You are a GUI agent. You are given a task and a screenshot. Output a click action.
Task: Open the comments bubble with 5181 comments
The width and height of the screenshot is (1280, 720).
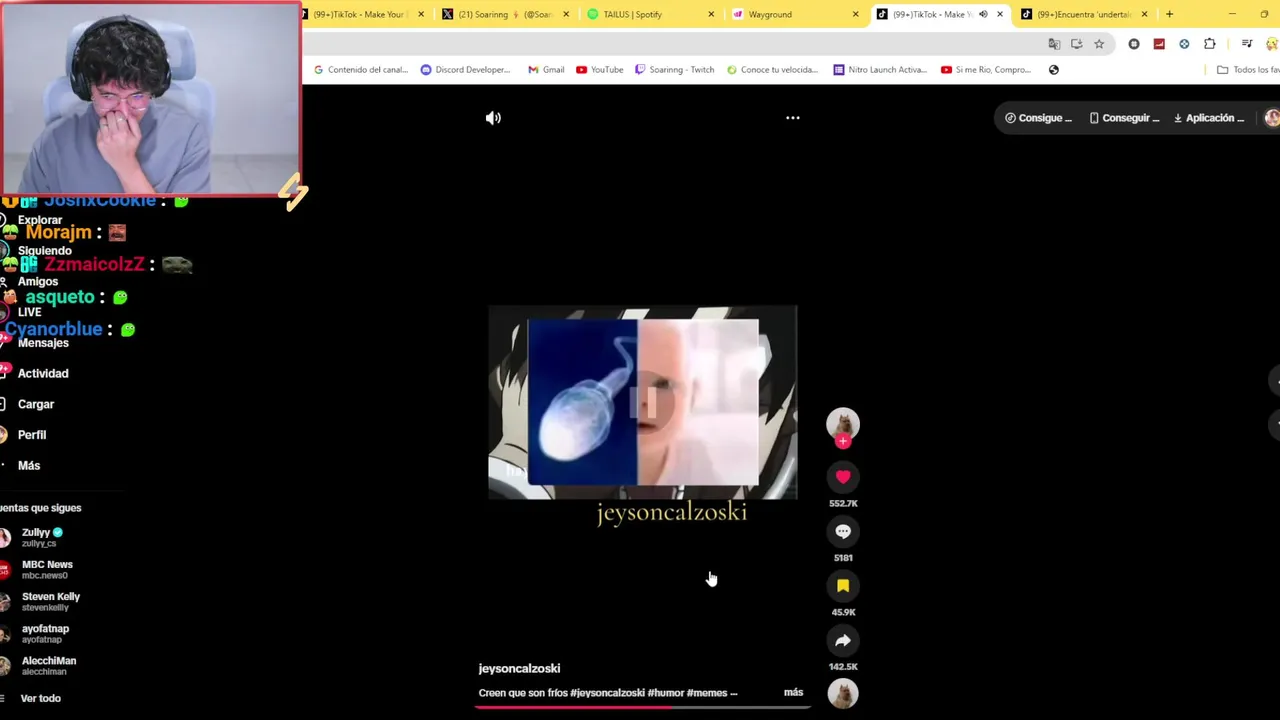(843, 532)
